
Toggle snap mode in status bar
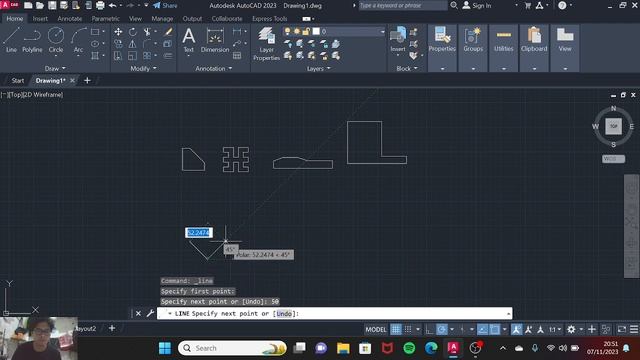click(x=408, y=329)
